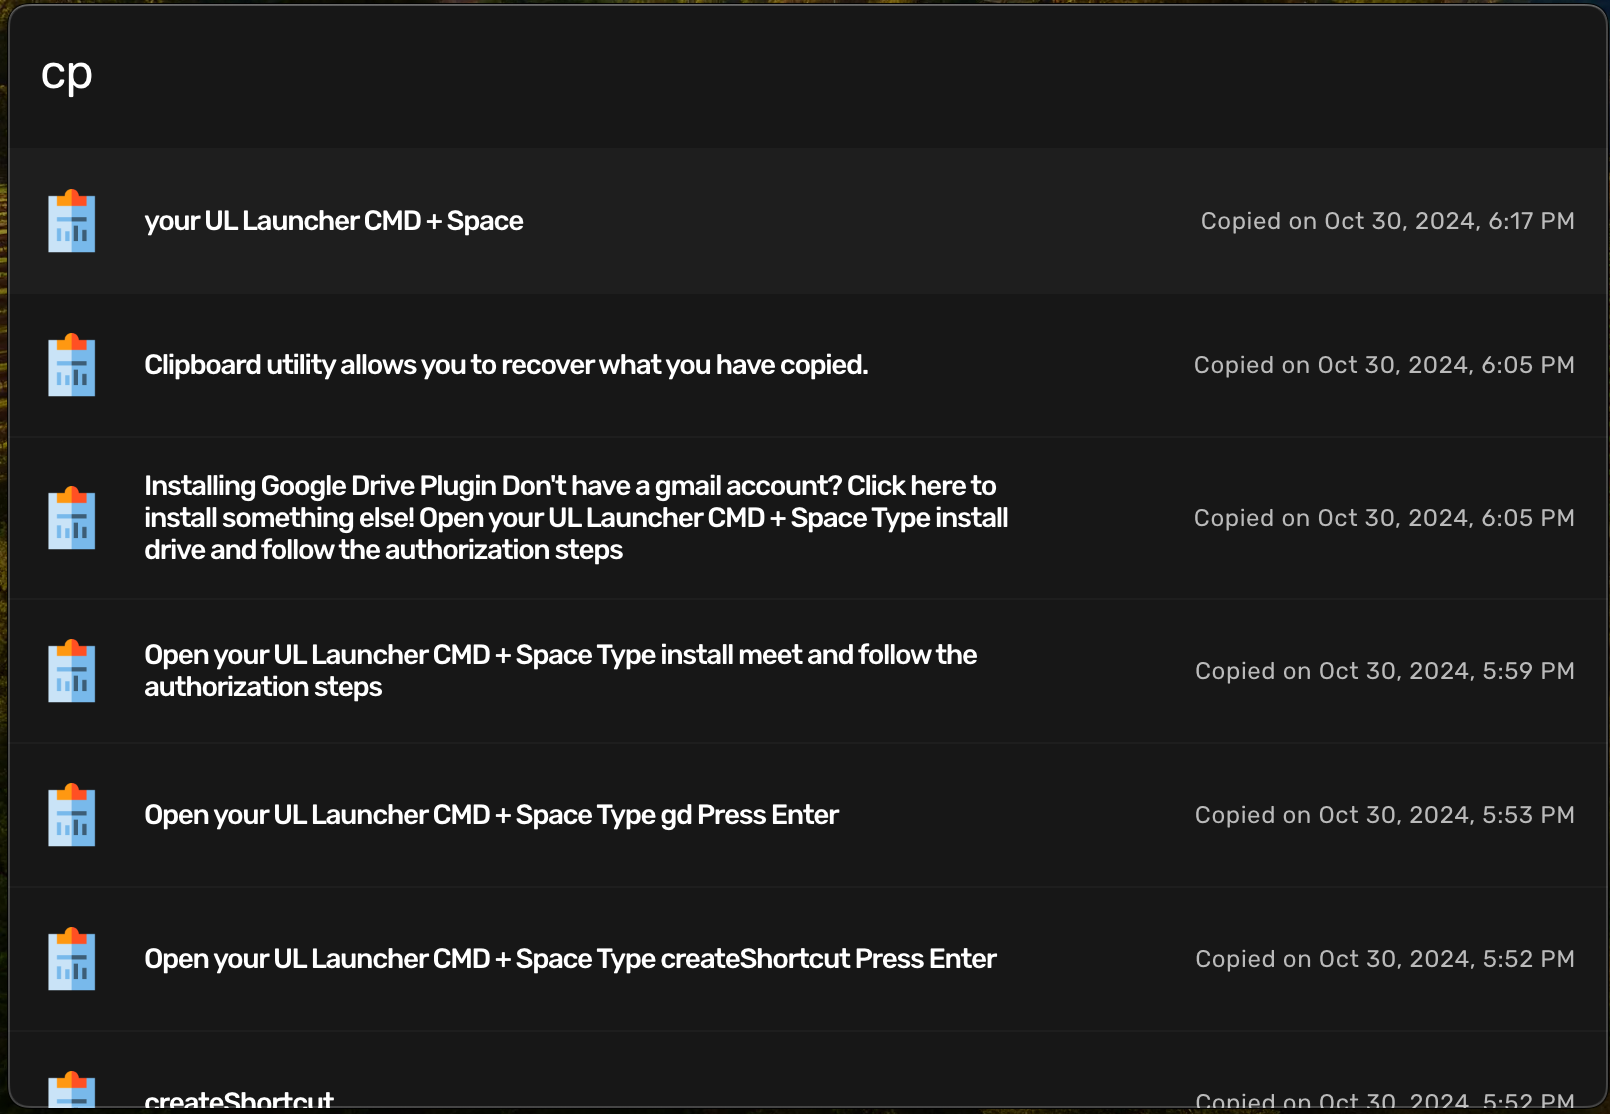The height and width of the screenshot is (1114, 1610).
Task: Select the 'install meet and follow' clipboard entry
Action: 561,670
